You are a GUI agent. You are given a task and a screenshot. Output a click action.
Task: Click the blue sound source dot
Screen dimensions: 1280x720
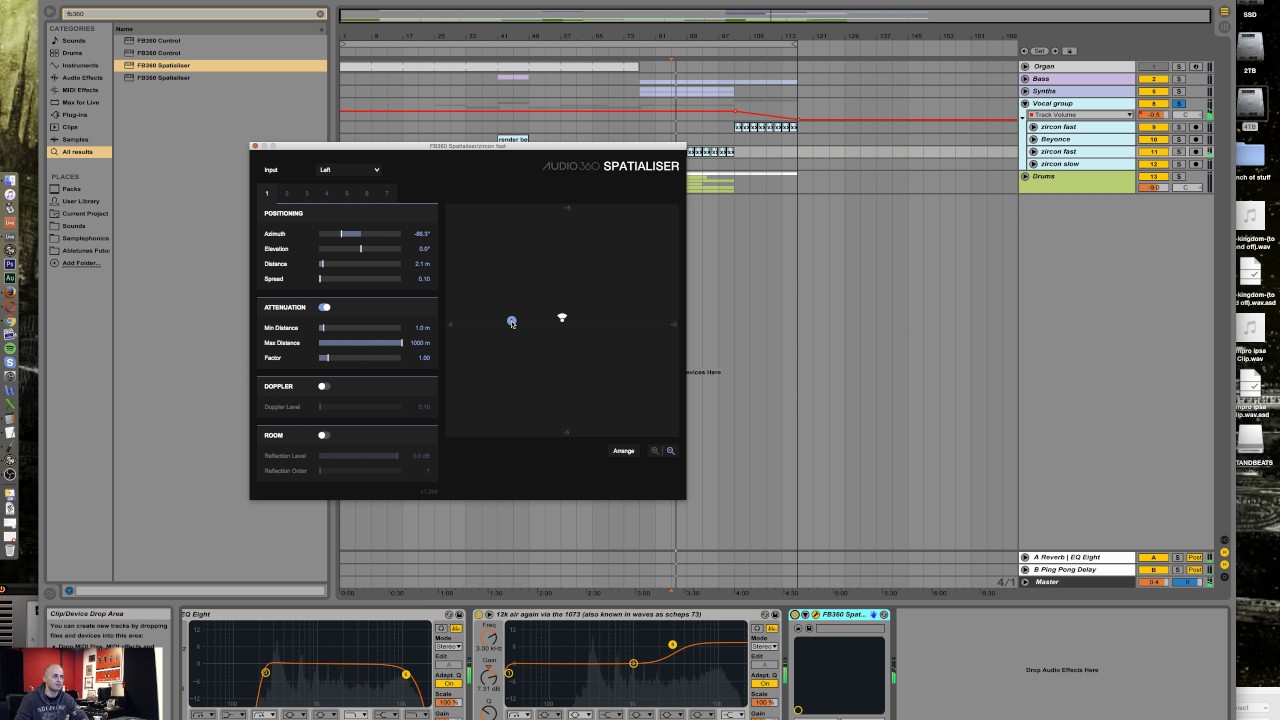pos(511,321)
